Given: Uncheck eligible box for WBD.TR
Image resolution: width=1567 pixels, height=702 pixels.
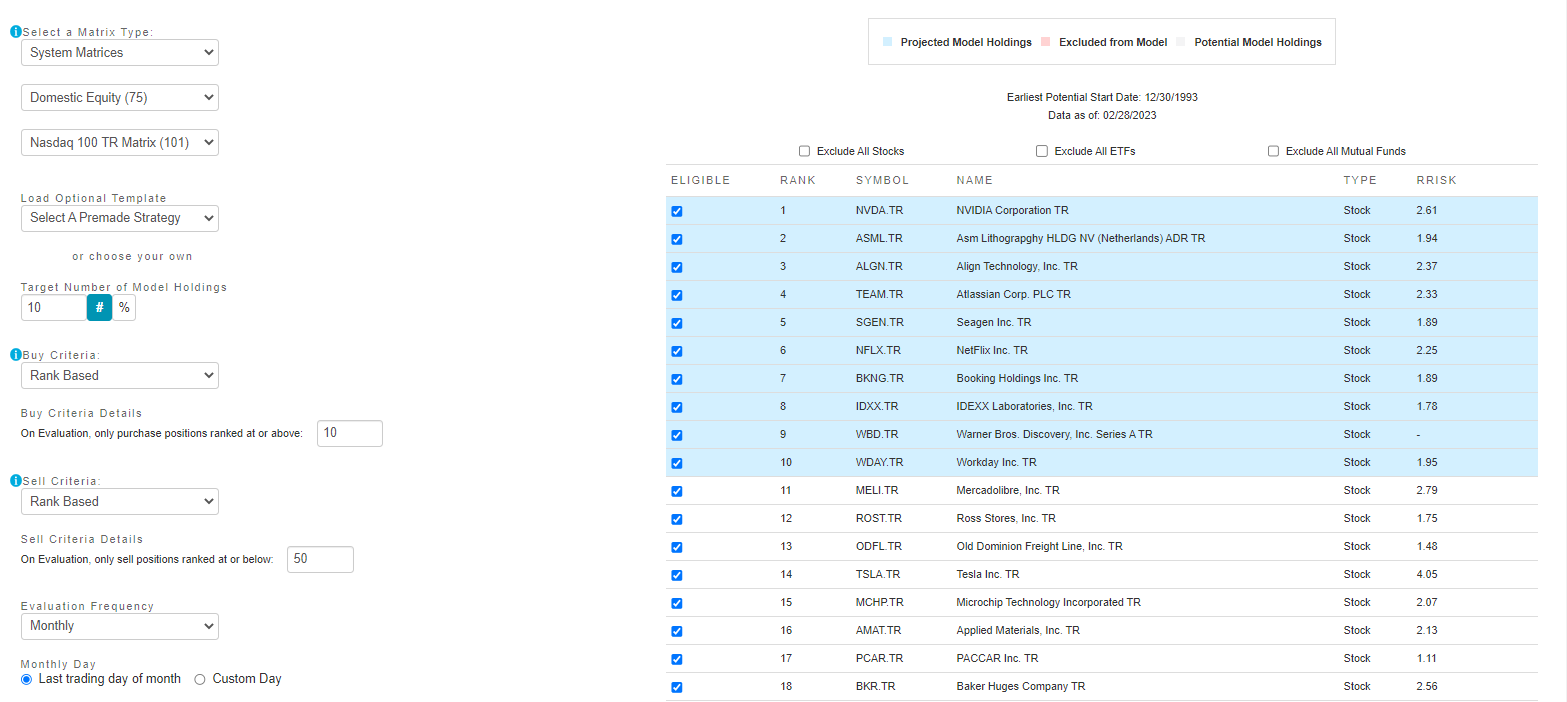Looking at the screenshot, I should click(677, 435).
